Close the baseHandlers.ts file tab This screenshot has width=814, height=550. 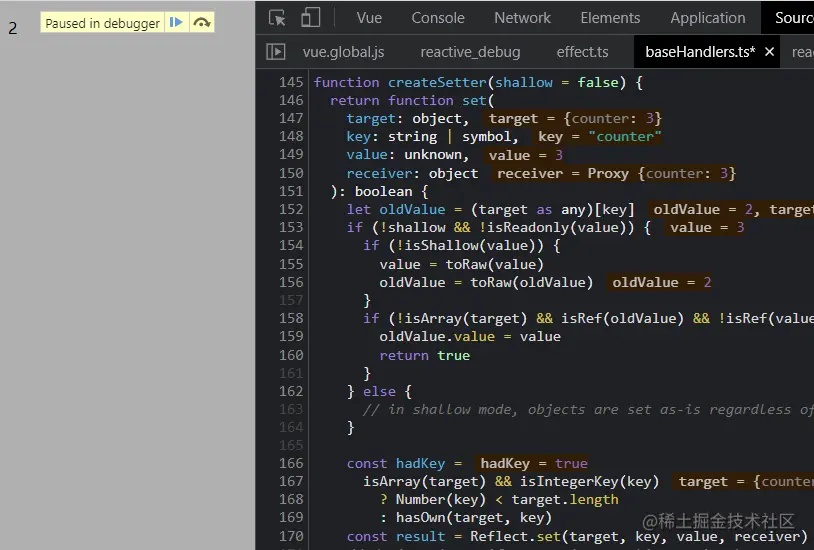tap(769, 51)
